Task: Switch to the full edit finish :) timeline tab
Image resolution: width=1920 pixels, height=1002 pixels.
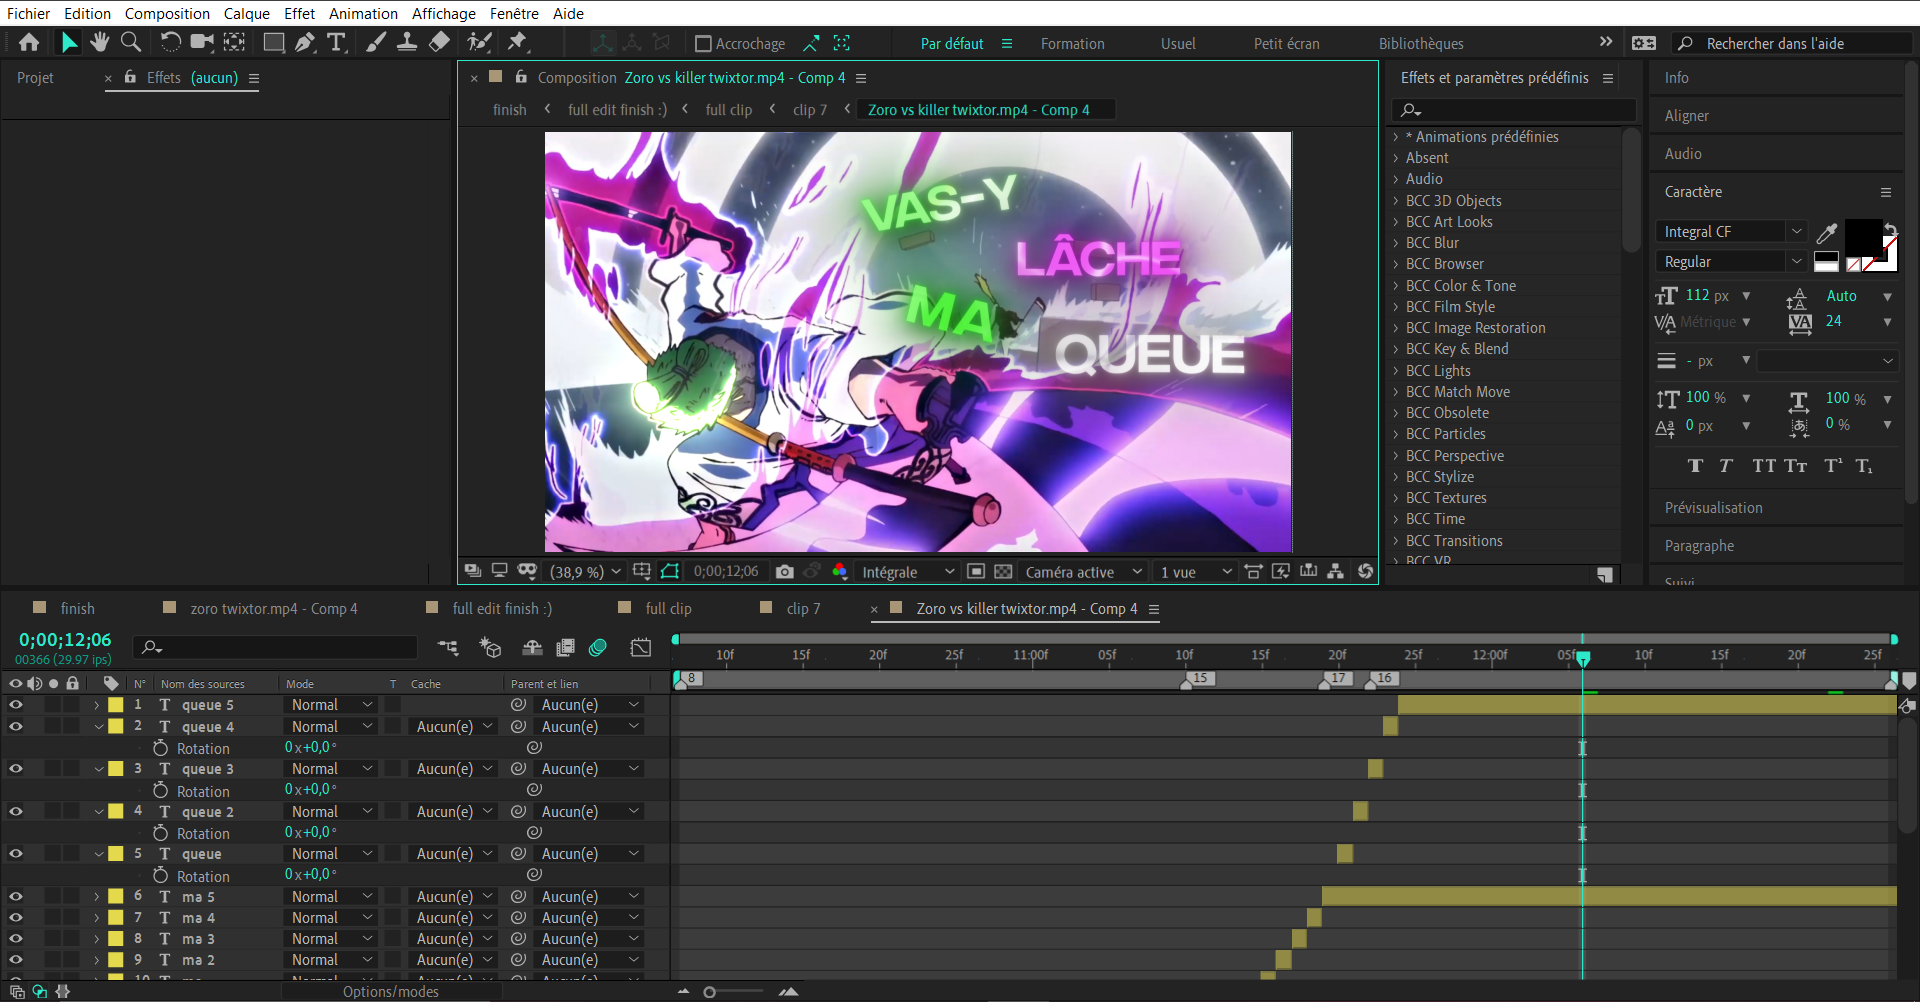Action: click(502, 608)
